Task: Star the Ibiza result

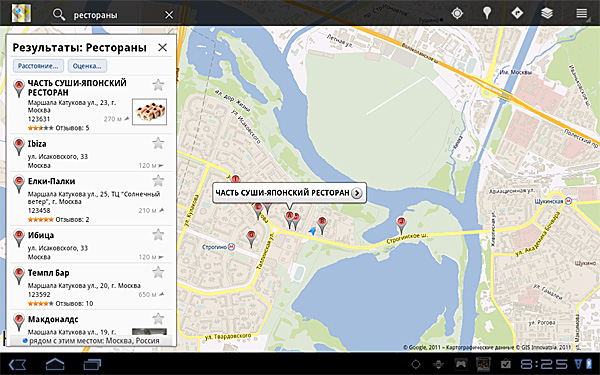Action: [158, 143]
